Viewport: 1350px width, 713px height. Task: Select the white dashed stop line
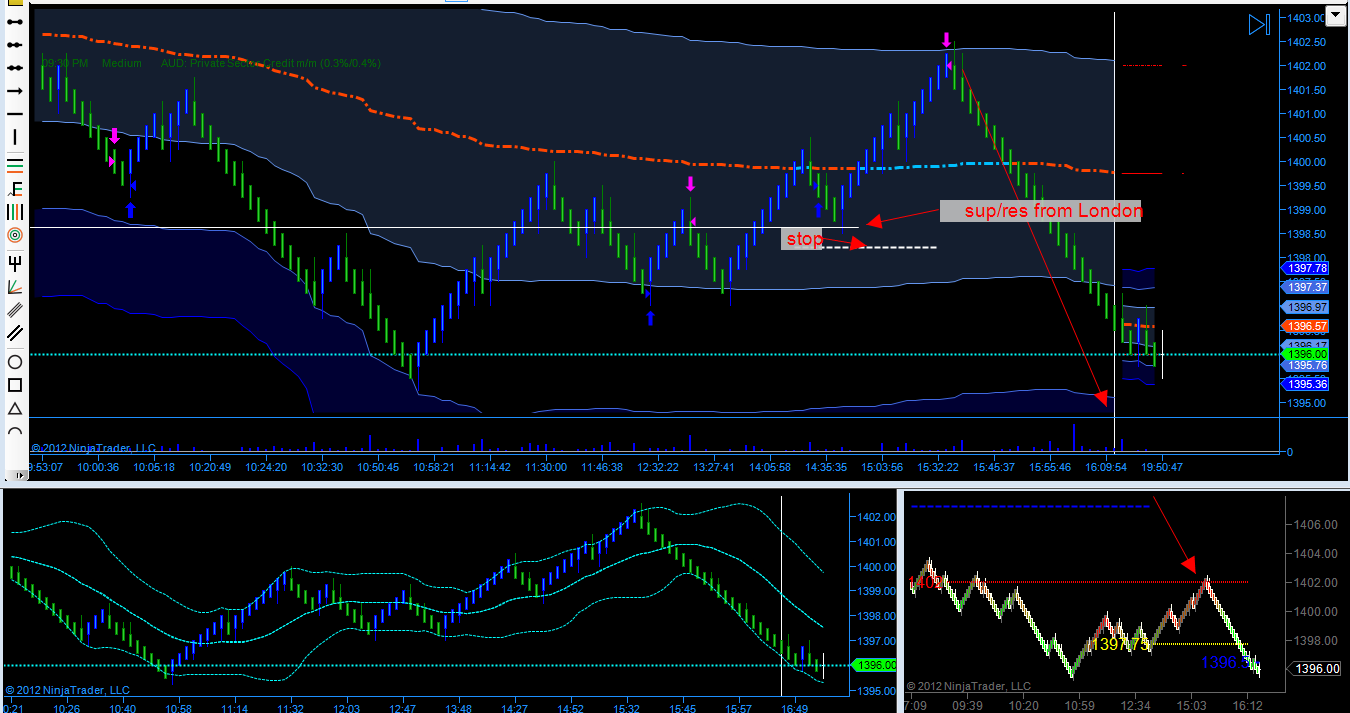click(x=878, y=247)
